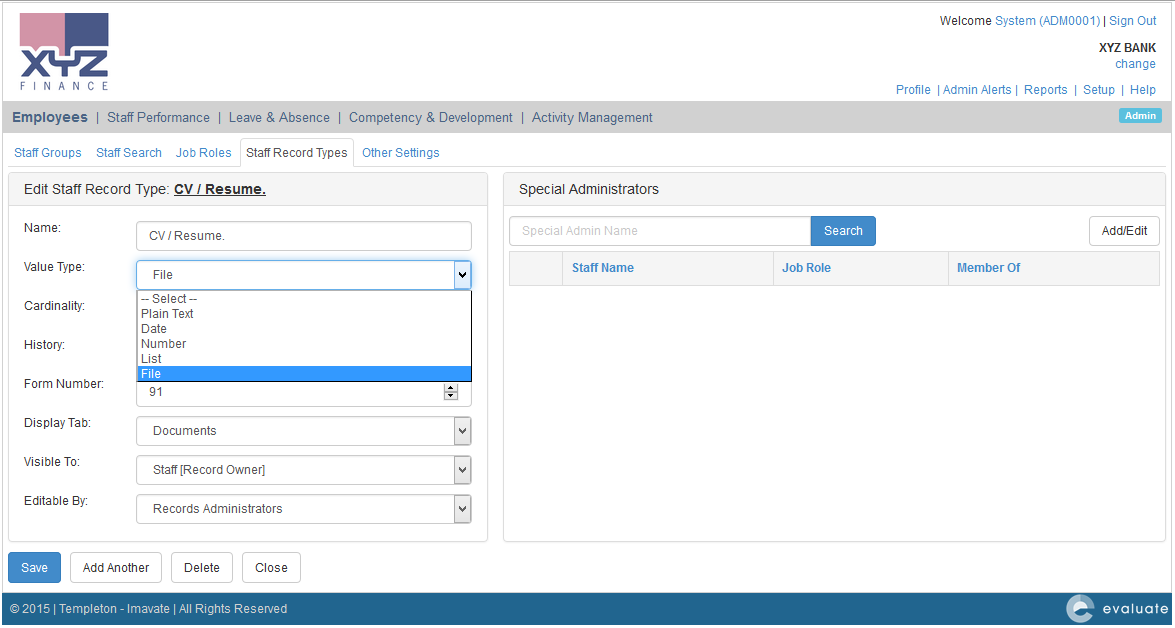The image size is (1175, 628).
Task: Switch to the Staff Groups tab
Action: click(48, 153)
